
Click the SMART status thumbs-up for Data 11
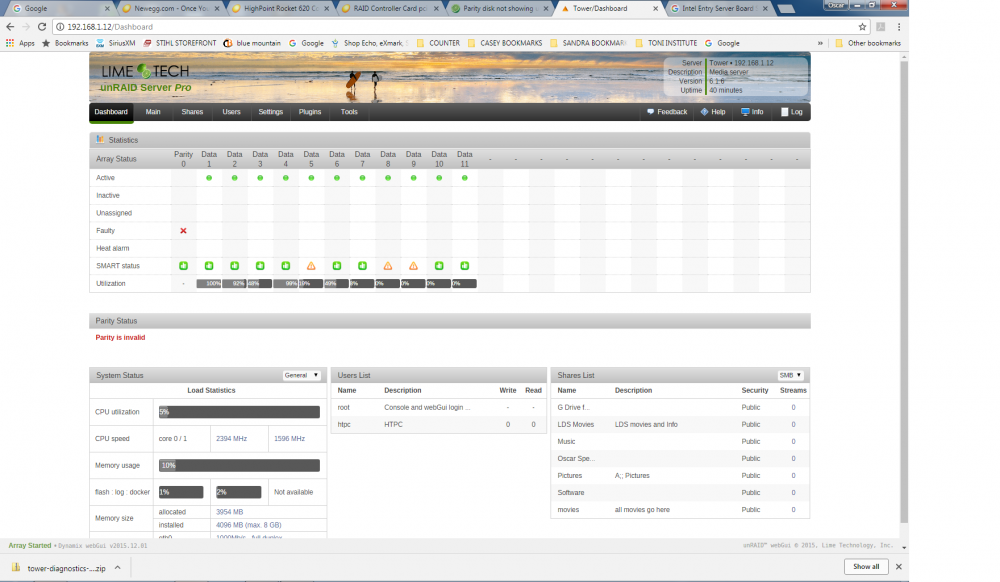(x=464, y=266)
